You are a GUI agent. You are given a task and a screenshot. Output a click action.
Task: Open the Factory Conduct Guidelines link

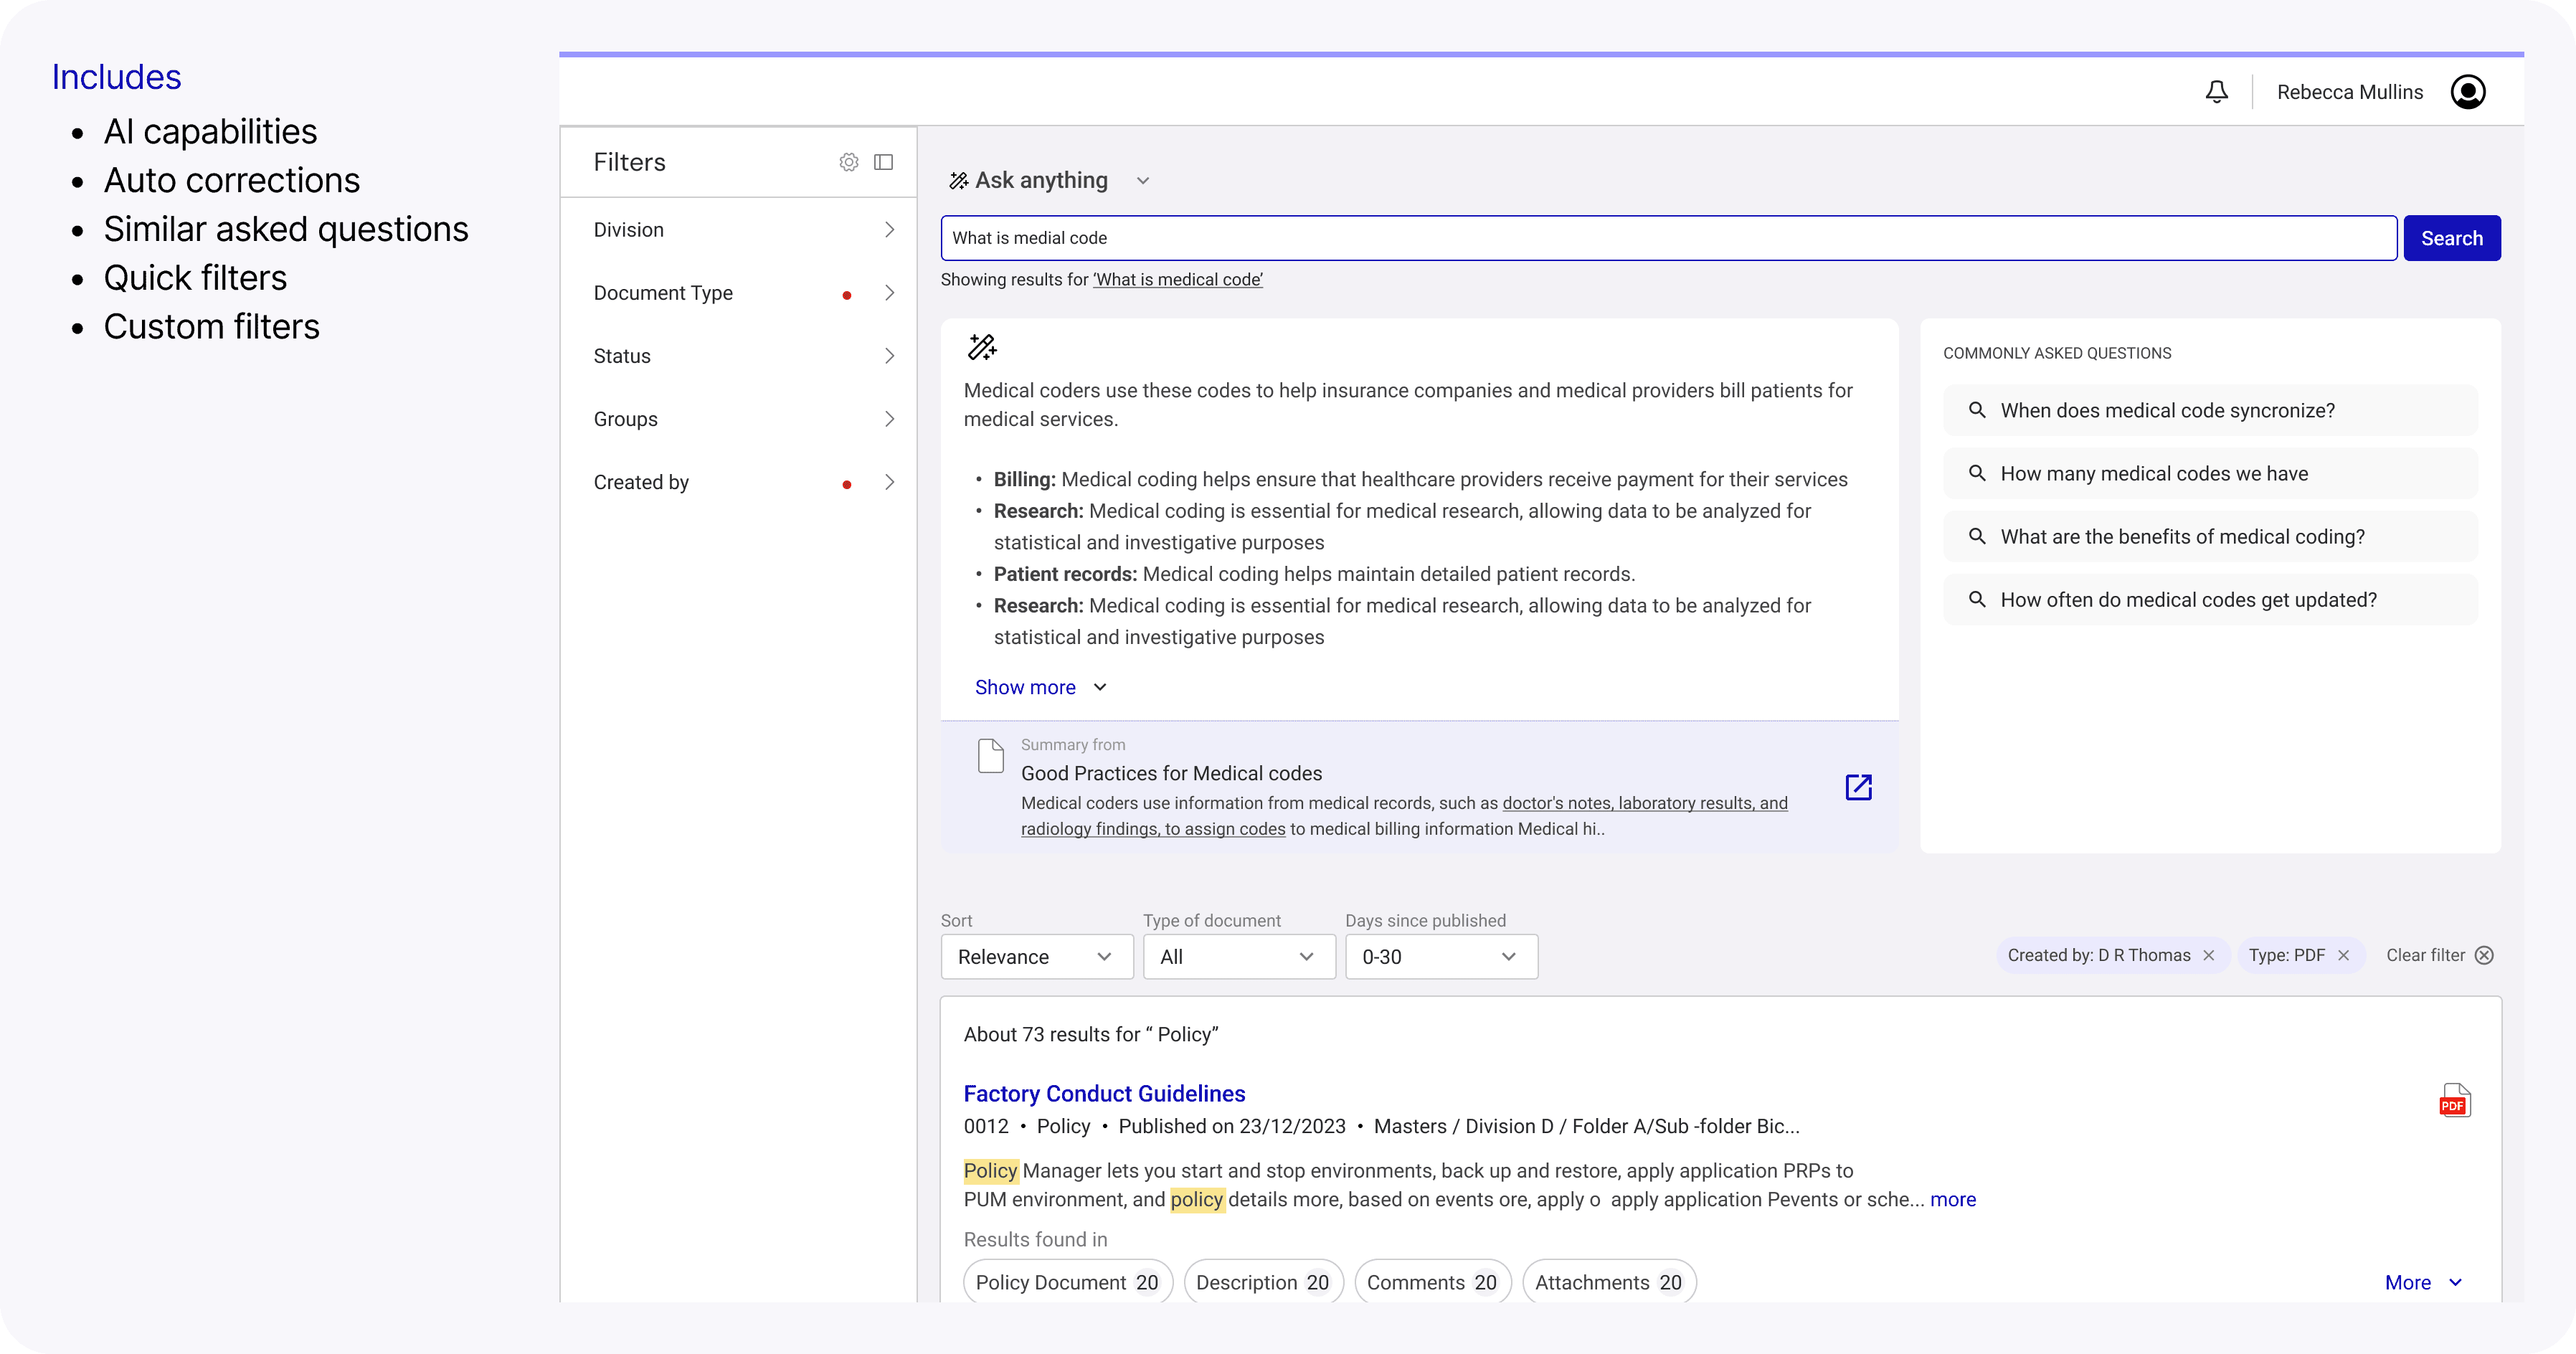(1104, 1093)
